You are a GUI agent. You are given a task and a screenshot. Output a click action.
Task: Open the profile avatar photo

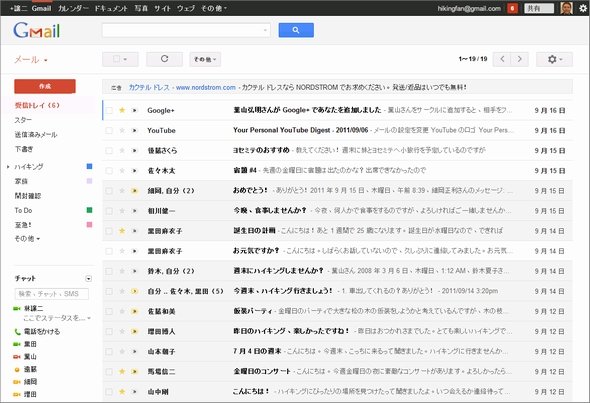pos(566,8)
